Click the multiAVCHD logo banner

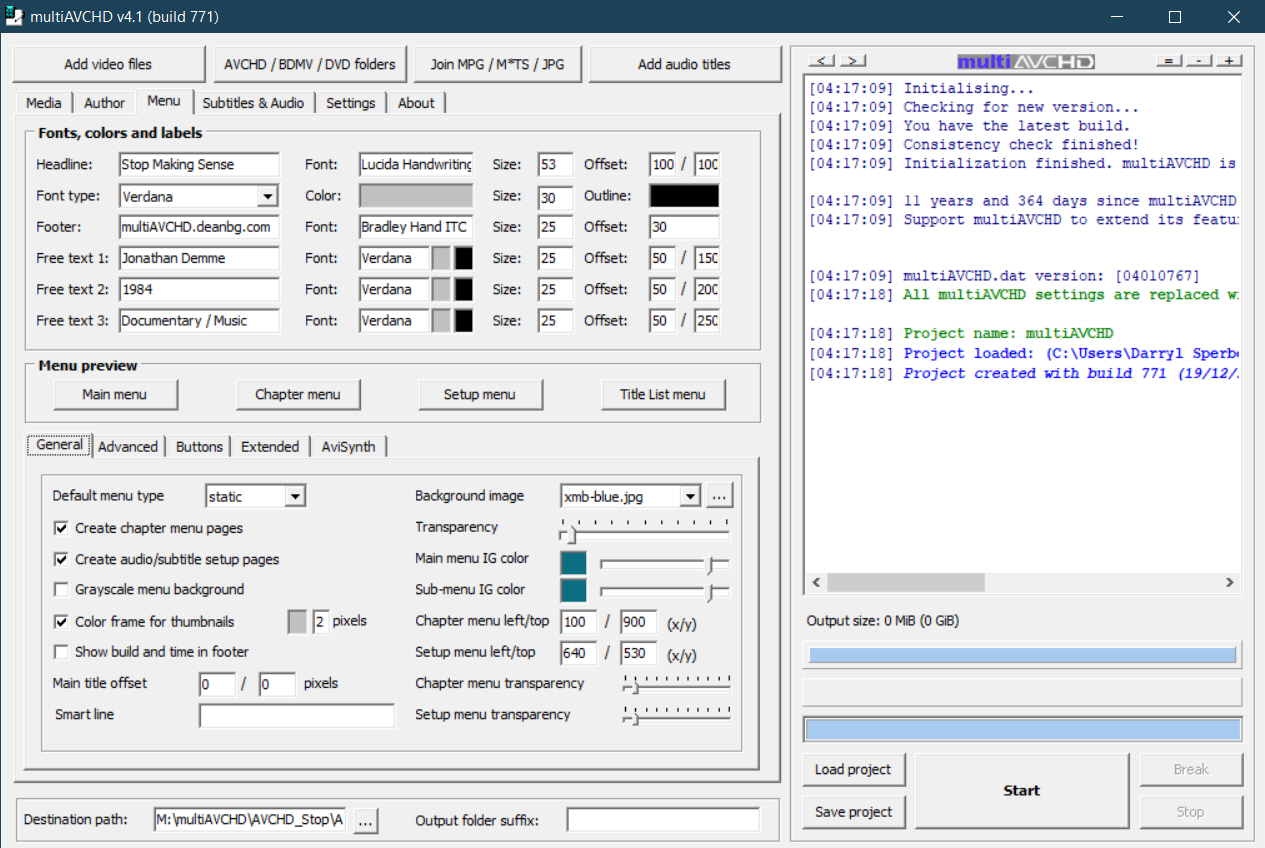coord(1025,62)
